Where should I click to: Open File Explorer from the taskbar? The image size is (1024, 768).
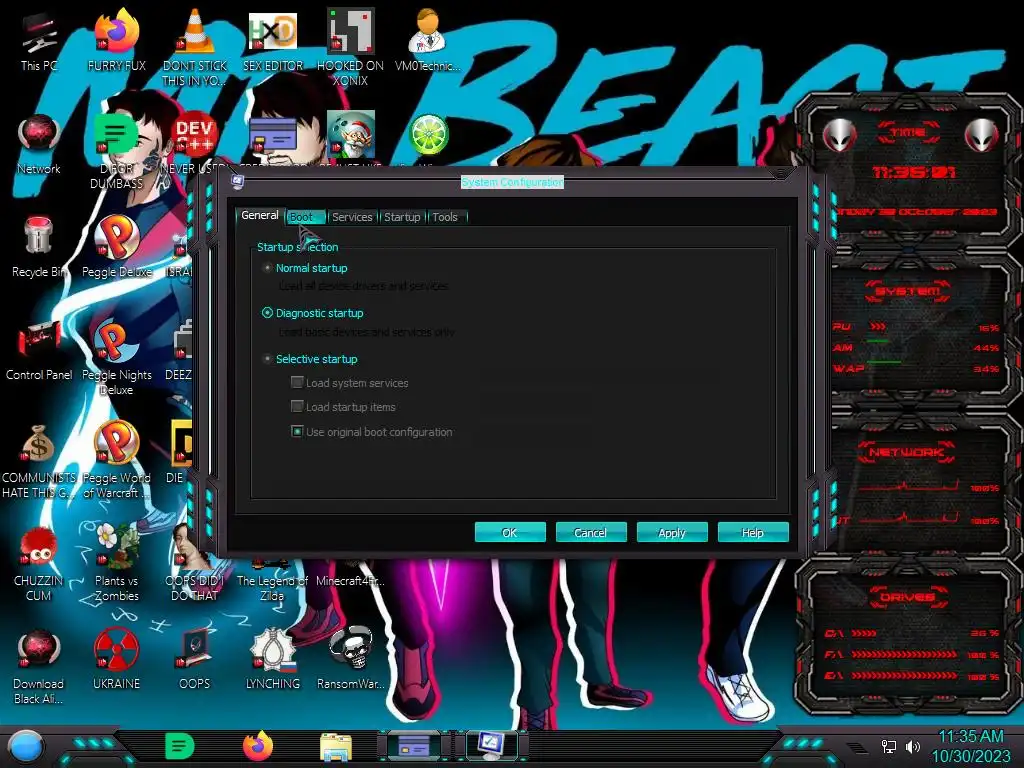(336, 747)
